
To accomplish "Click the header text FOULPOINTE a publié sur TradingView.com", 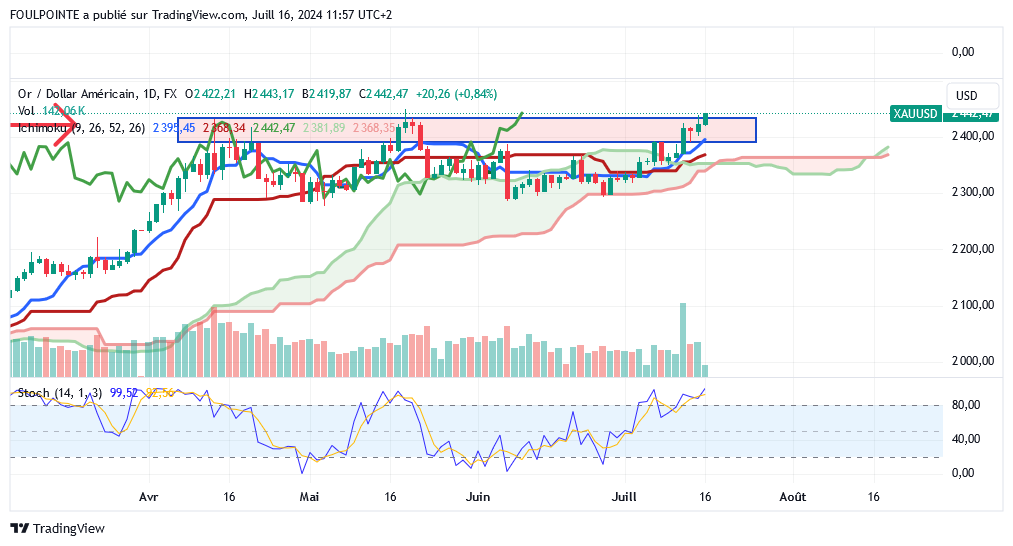I will click(127, 14).
